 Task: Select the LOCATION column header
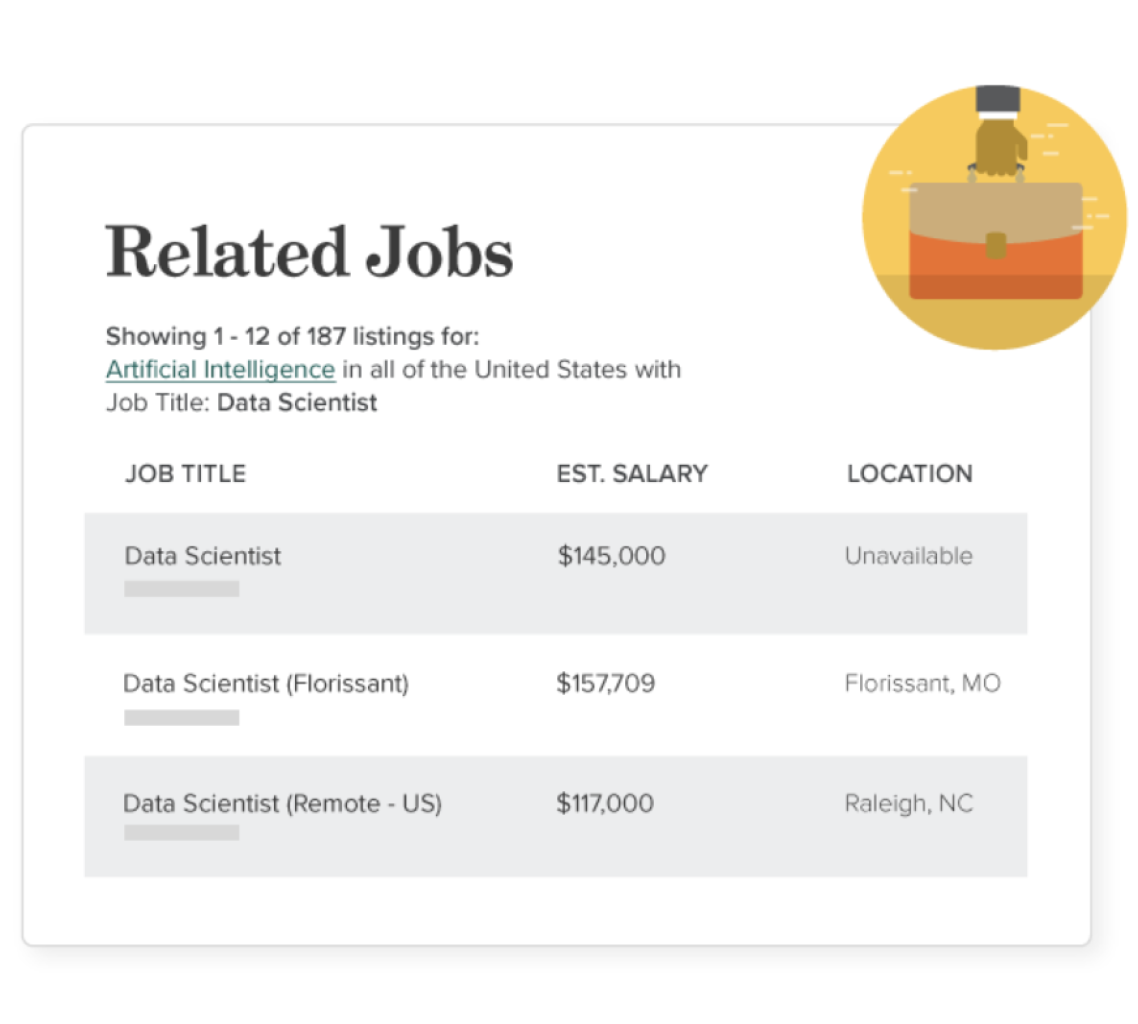pos(909,473)
